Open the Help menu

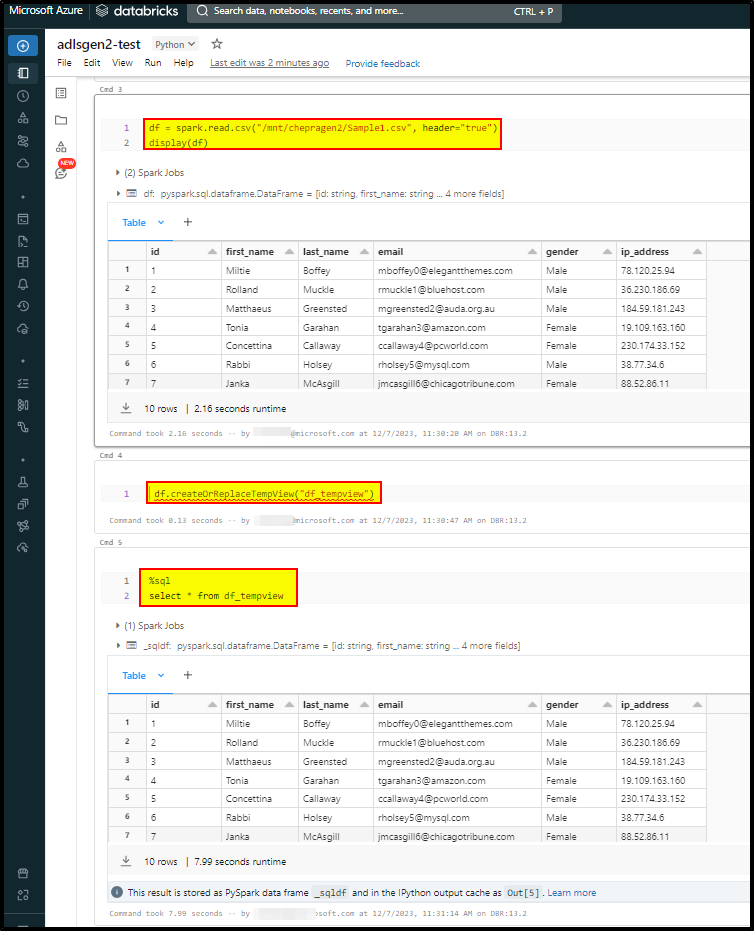coord(183,63)
